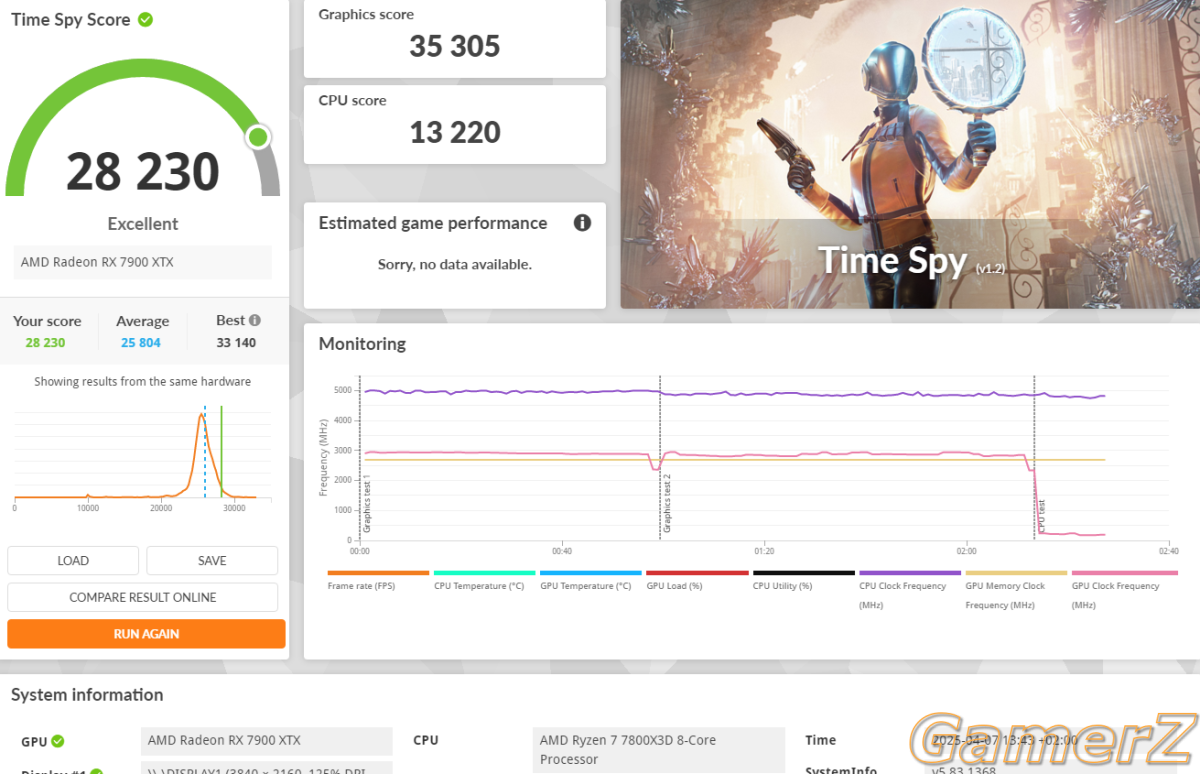Screen dimensions: 1200x774
Task: Click the purple CPU clock frequency line in Monitoring
Action: [735, 394]
